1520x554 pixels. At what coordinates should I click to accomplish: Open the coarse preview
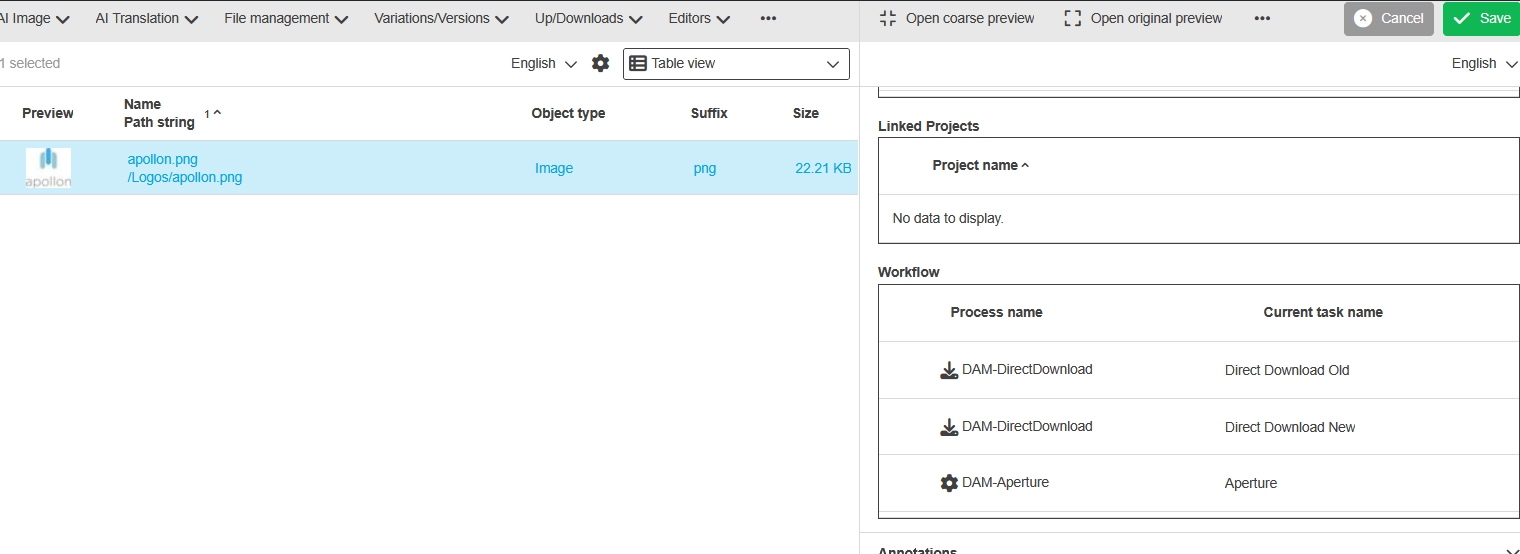pyautogui.click(x=957, y=18)
